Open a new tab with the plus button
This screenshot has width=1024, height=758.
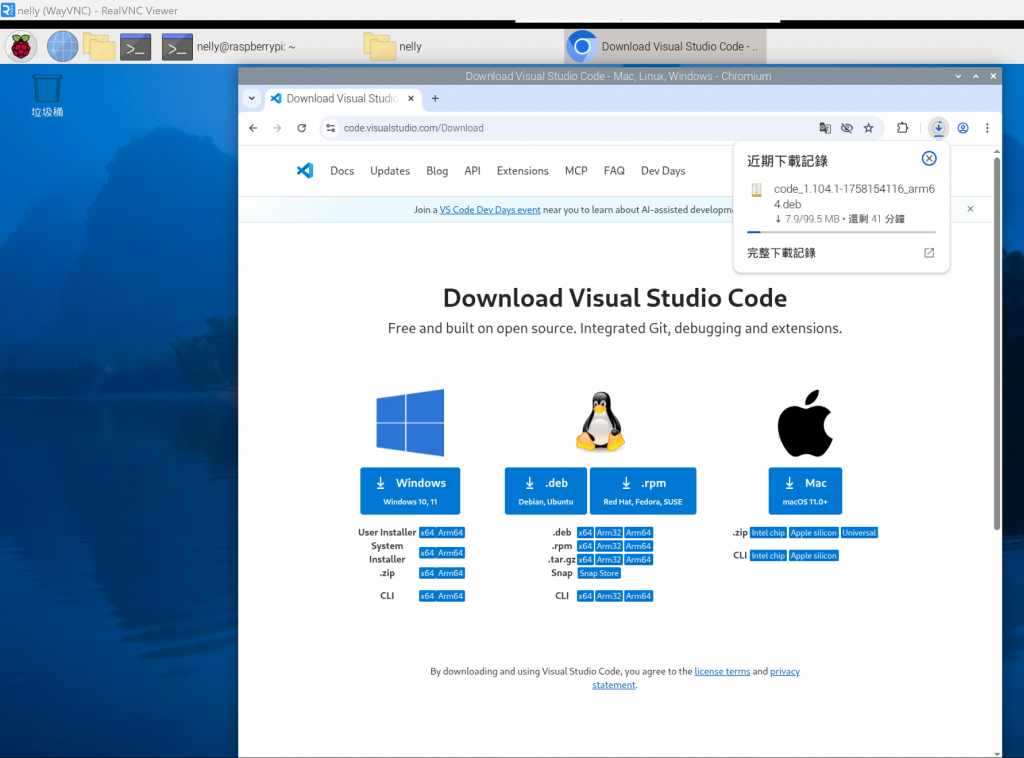click(x=435, y=99)
